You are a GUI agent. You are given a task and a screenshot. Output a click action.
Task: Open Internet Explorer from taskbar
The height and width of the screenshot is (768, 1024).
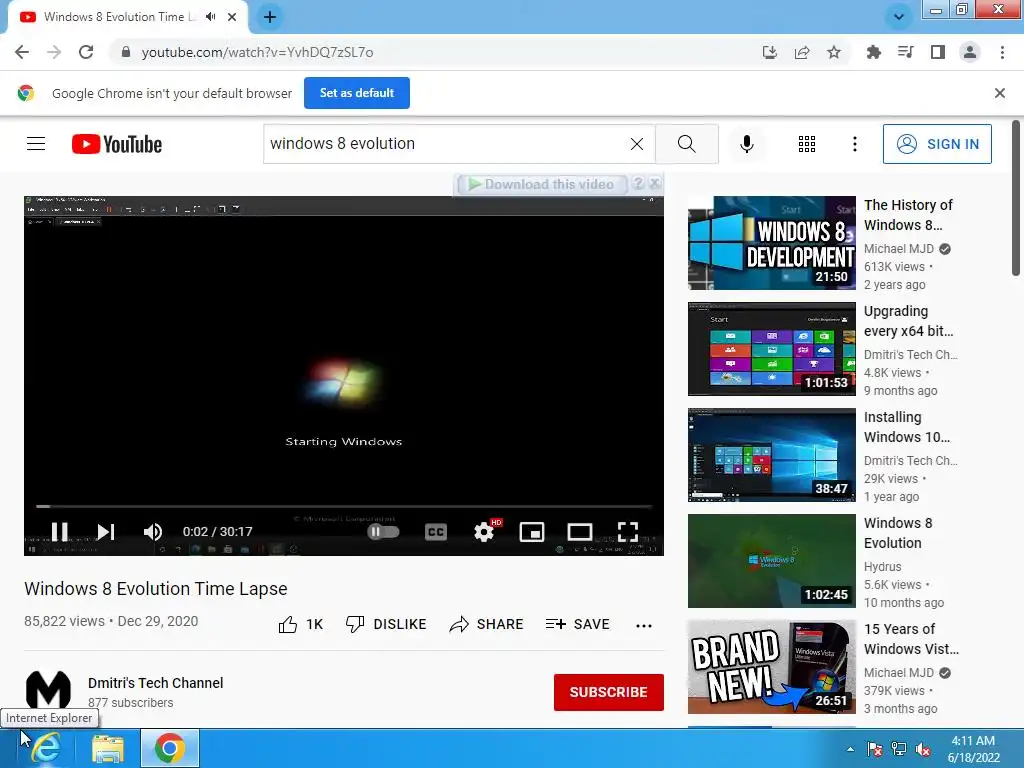pyautogui.click(x=46, y=748)
